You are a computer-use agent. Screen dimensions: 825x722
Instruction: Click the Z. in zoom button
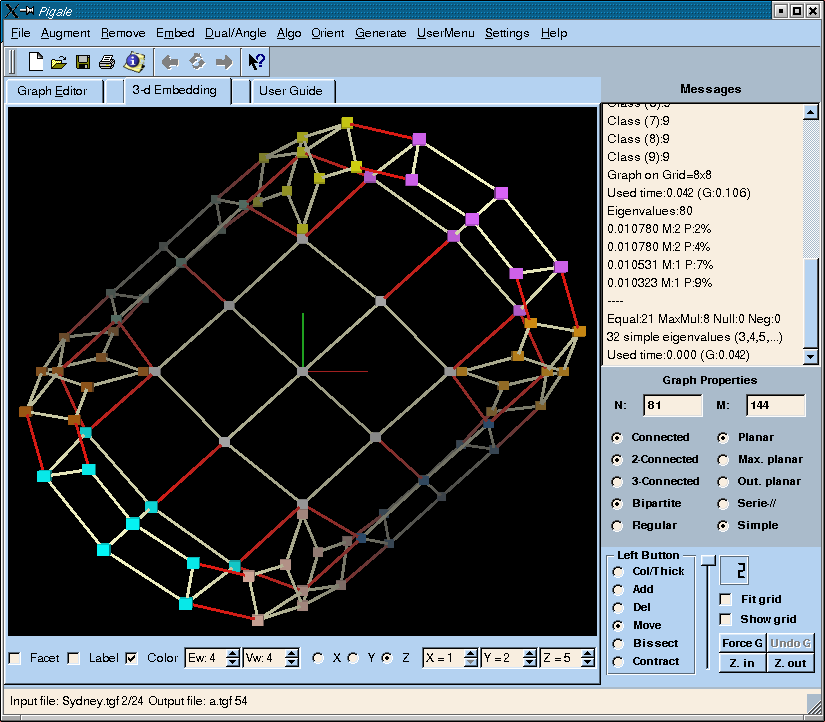click(741, 663)
